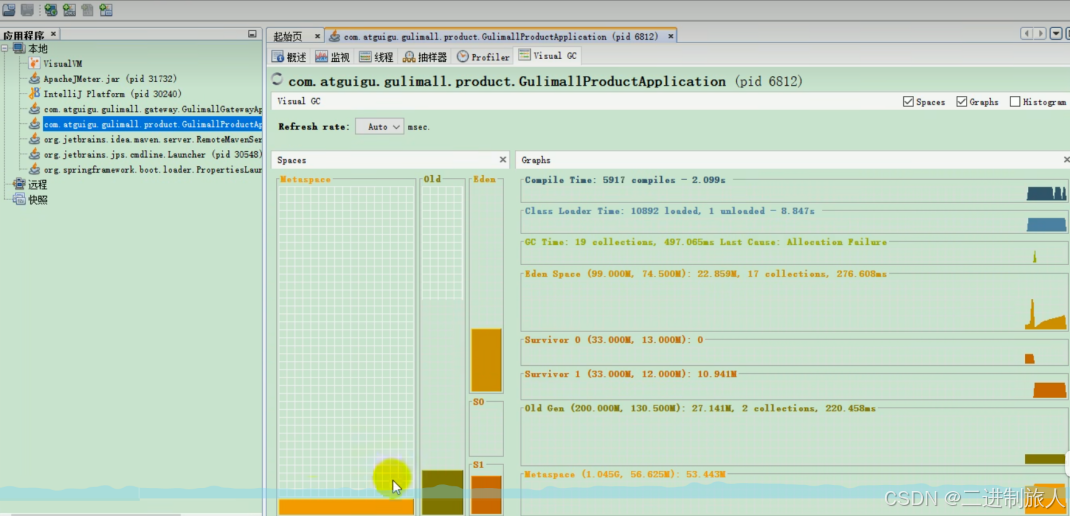Open the 监视 monitor tab
This screenshot has height=516, width=1070.
pos(333,57)
